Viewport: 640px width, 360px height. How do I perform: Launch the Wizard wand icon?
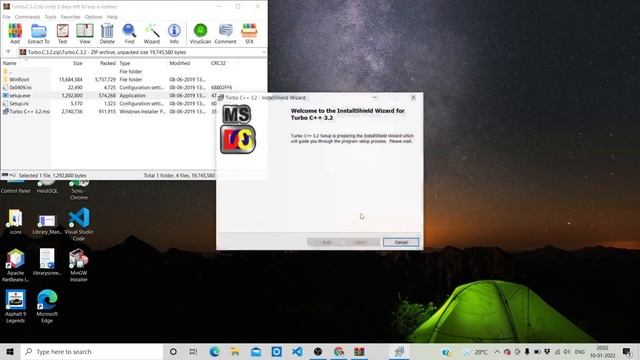(x=151, y=33)
